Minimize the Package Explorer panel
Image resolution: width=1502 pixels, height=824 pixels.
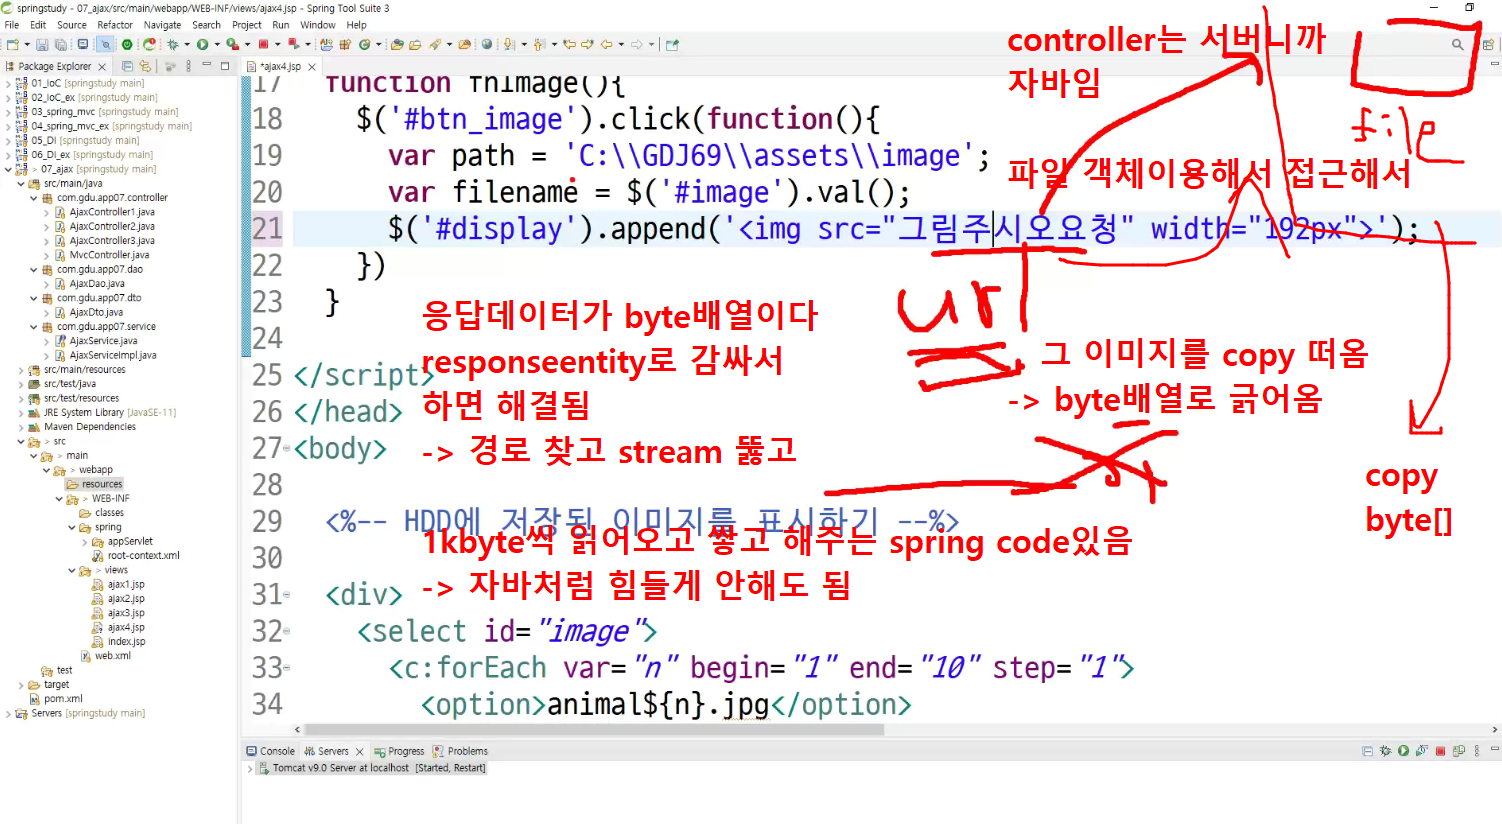coord(206,65)
